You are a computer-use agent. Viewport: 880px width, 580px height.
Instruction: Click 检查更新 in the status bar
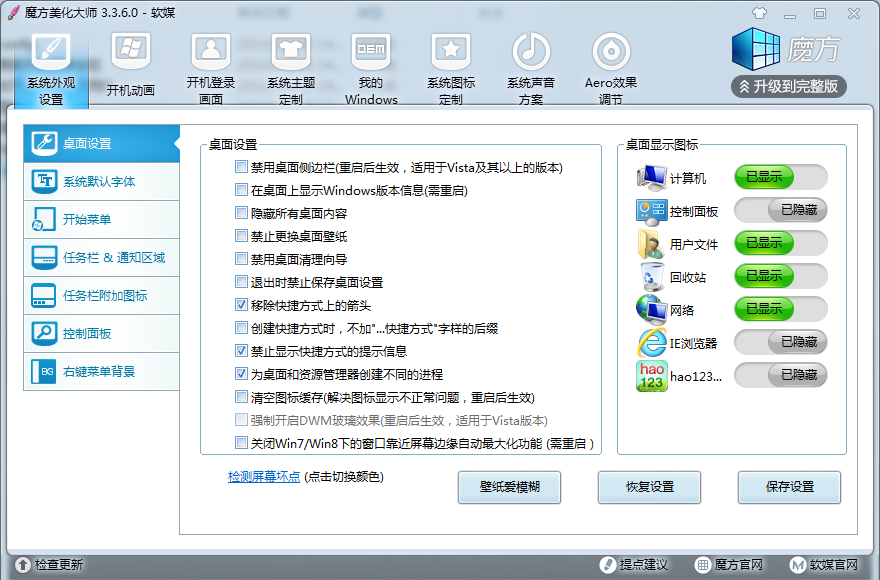pyautogui.click(x=49, y=564)
